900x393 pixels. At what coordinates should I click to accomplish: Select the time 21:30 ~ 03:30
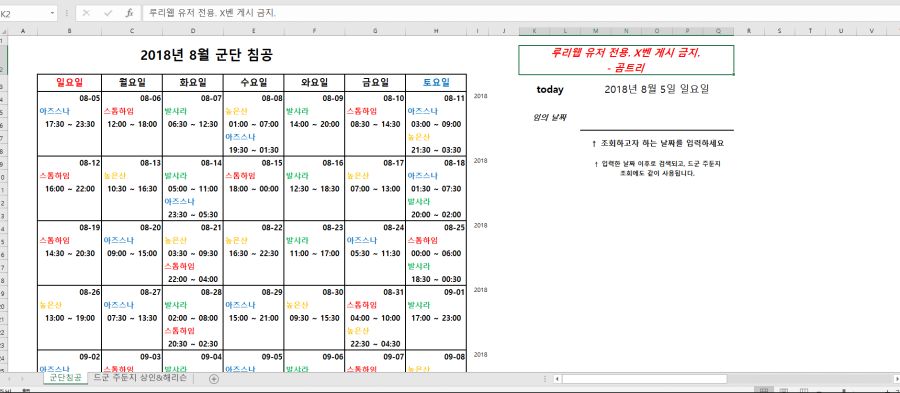tap(436, 150)
